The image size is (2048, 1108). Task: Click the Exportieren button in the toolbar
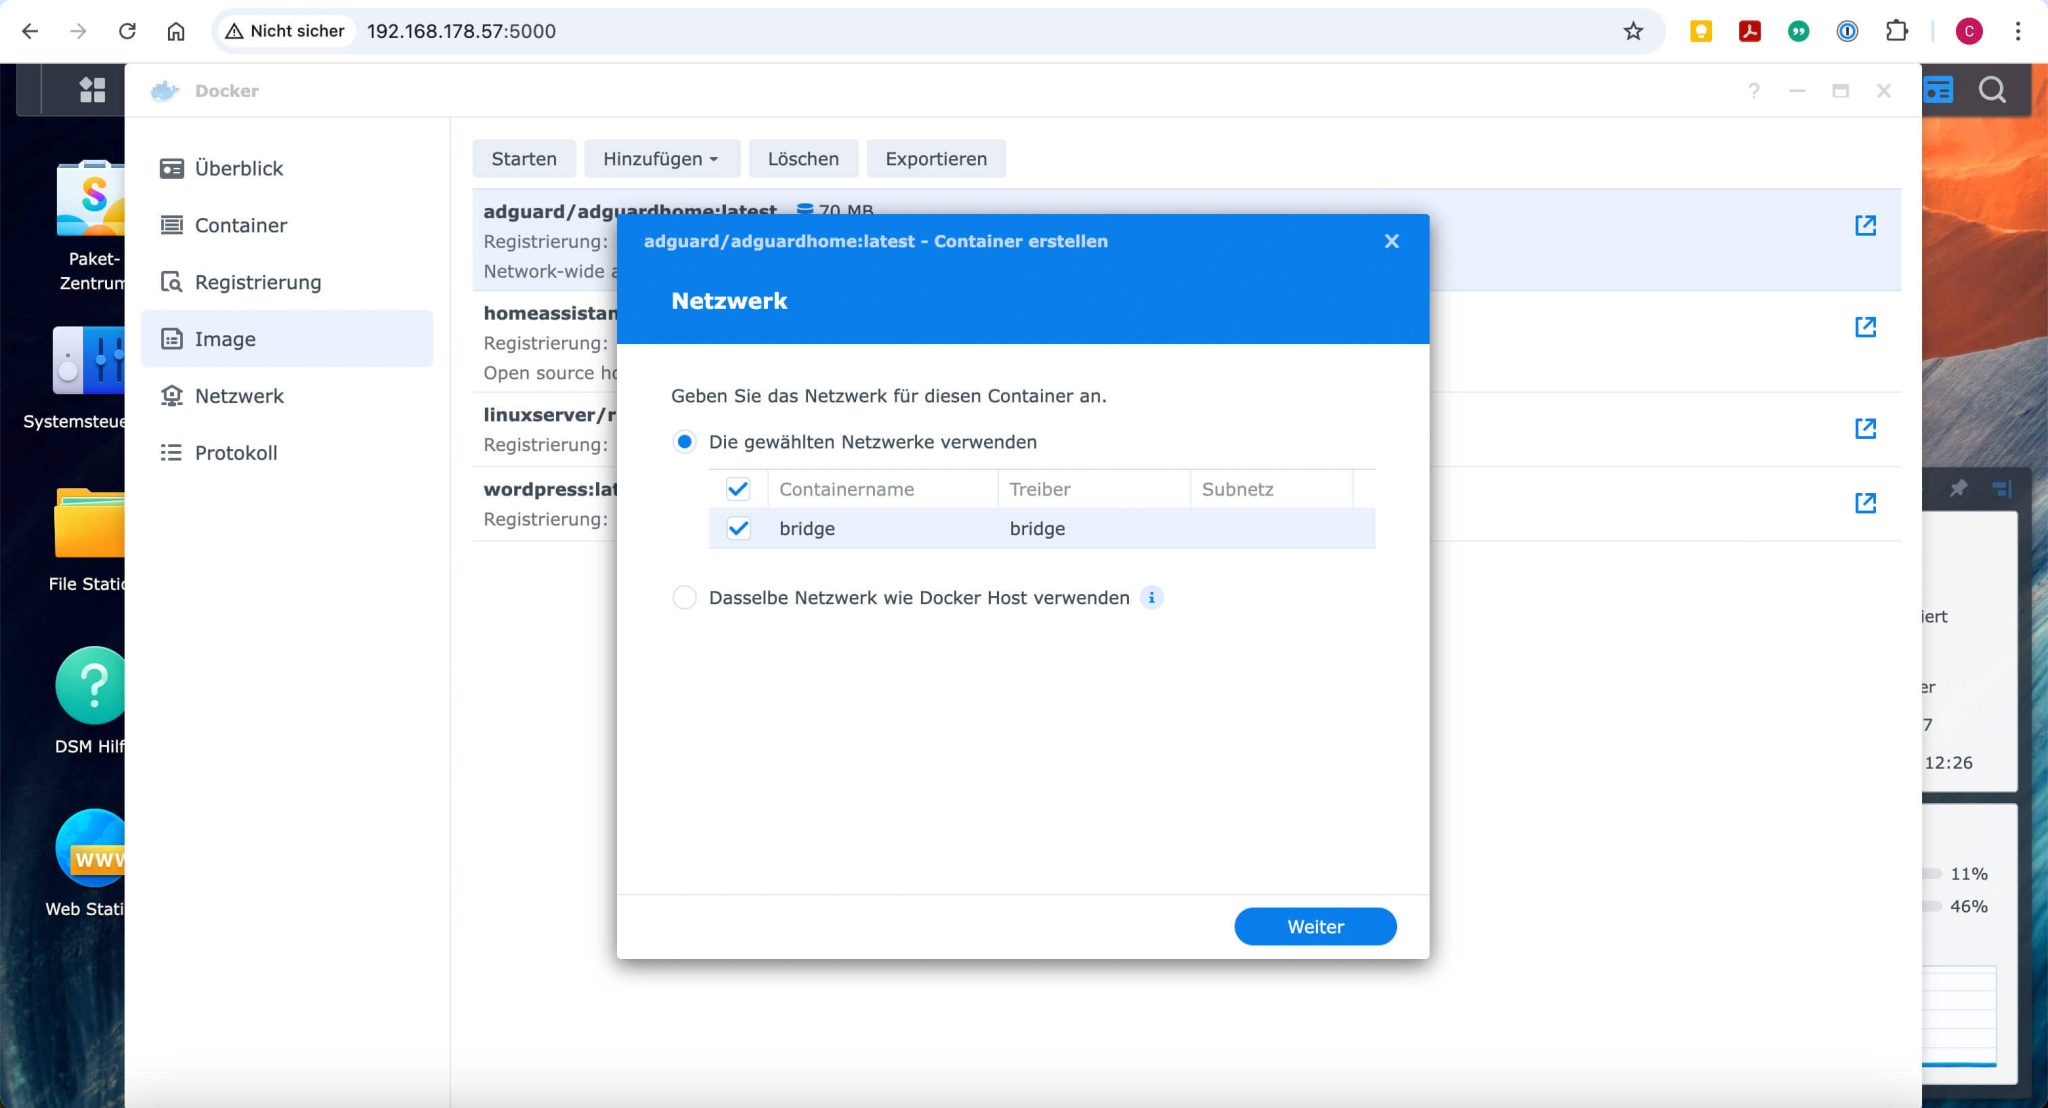[x=935, y=158]
